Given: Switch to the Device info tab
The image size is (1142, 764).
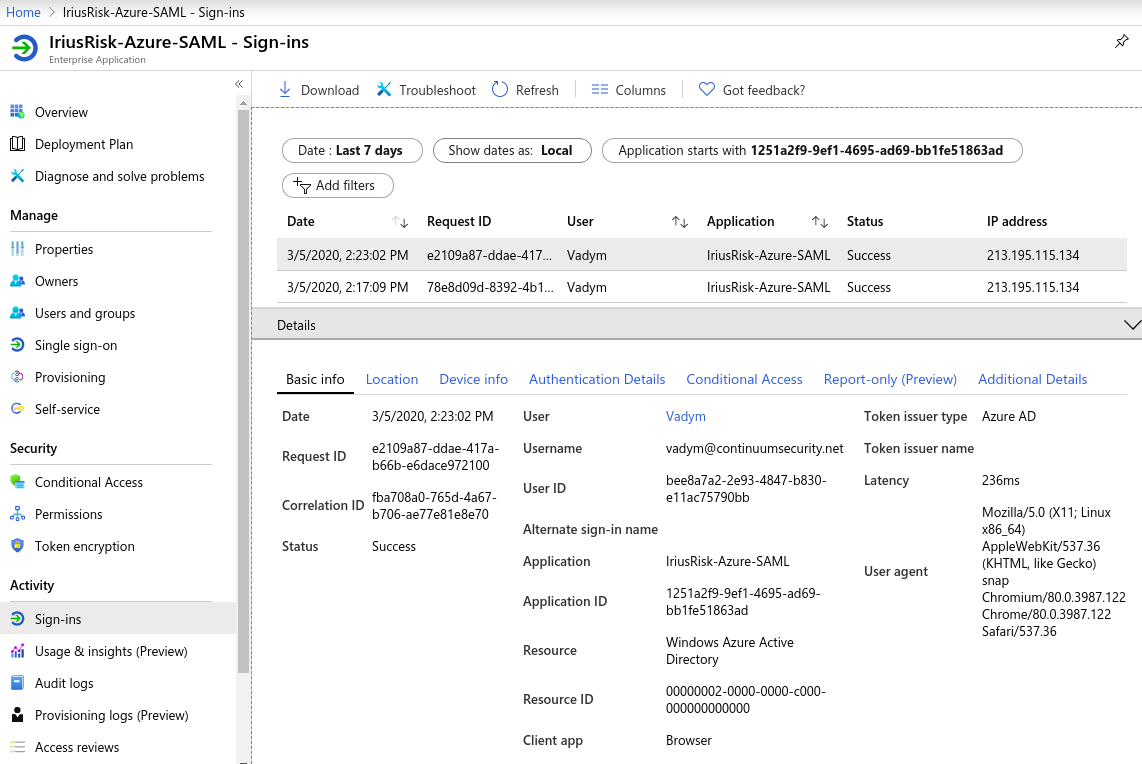Looking at the screenshot, I should (x=473, y=379).
